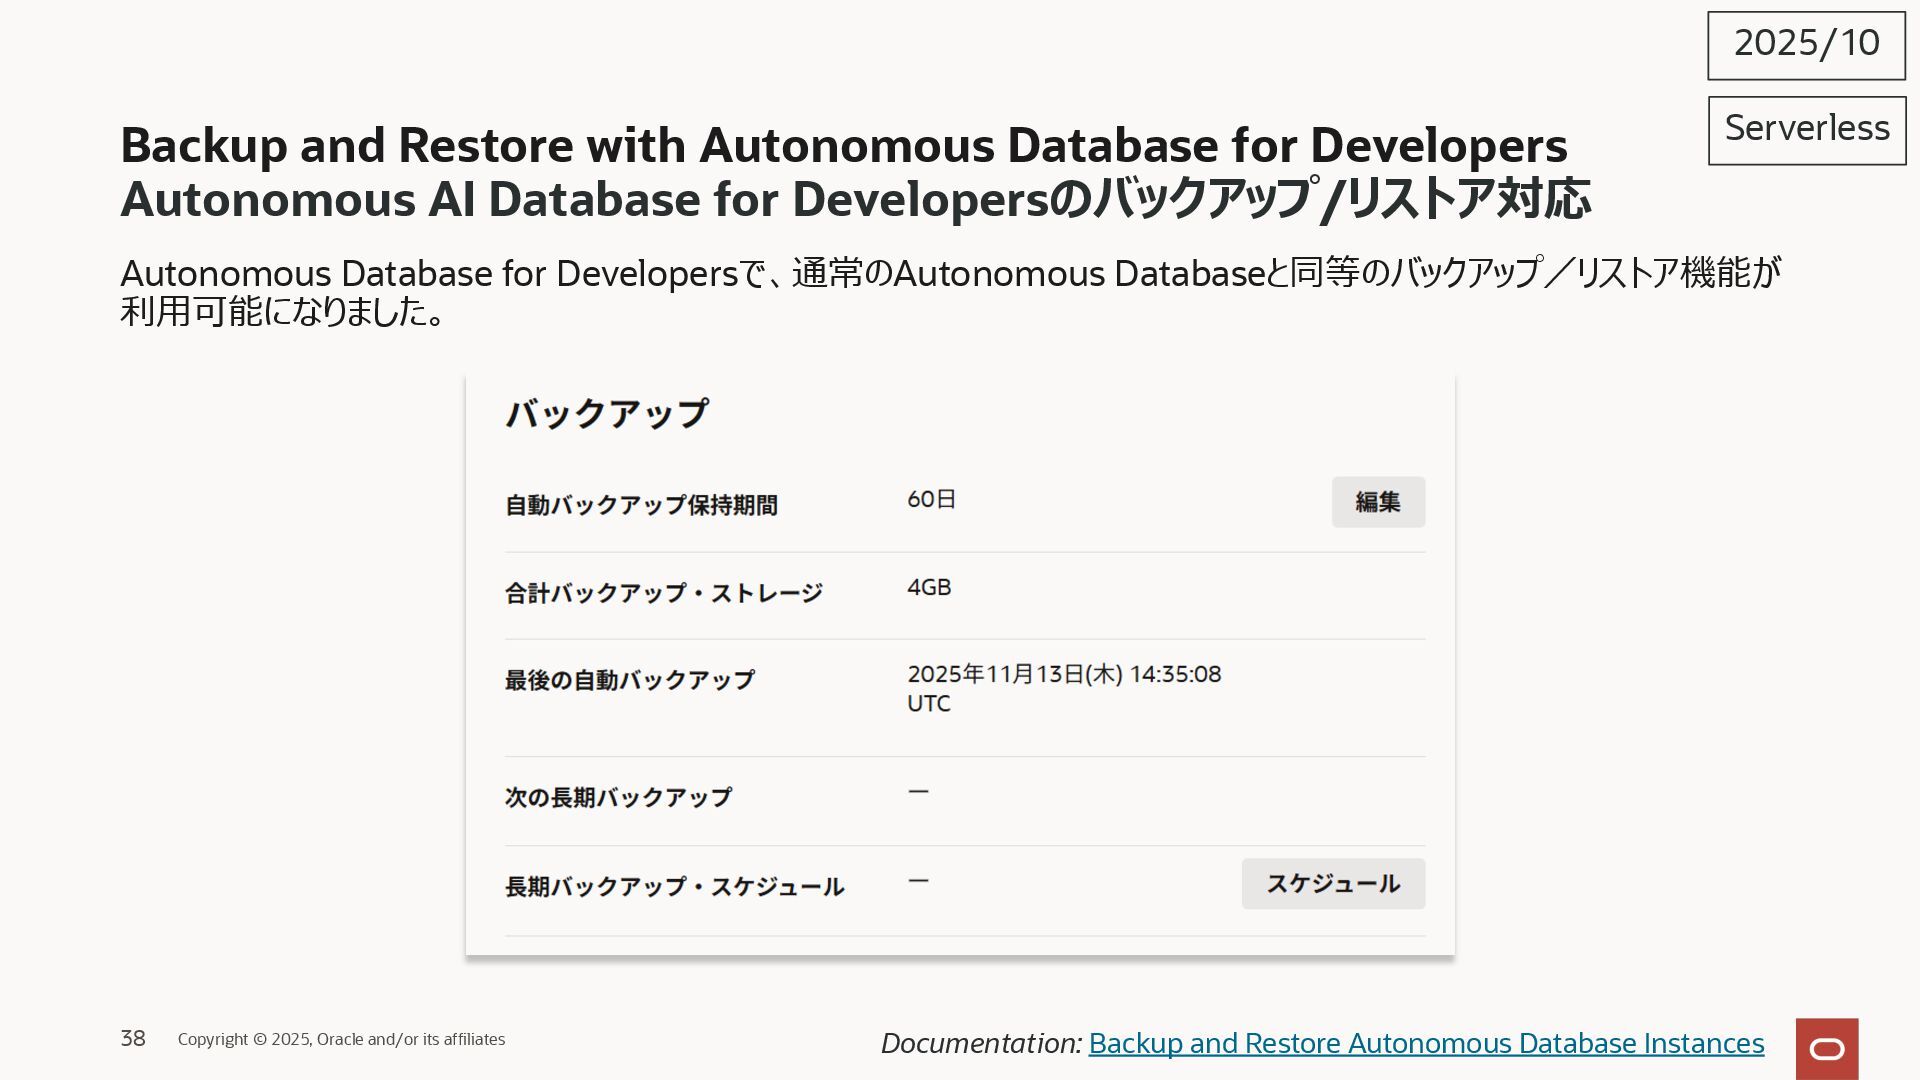Click the 2025/10 date tag box
1920x1080 pixels.
(1805, 45)
